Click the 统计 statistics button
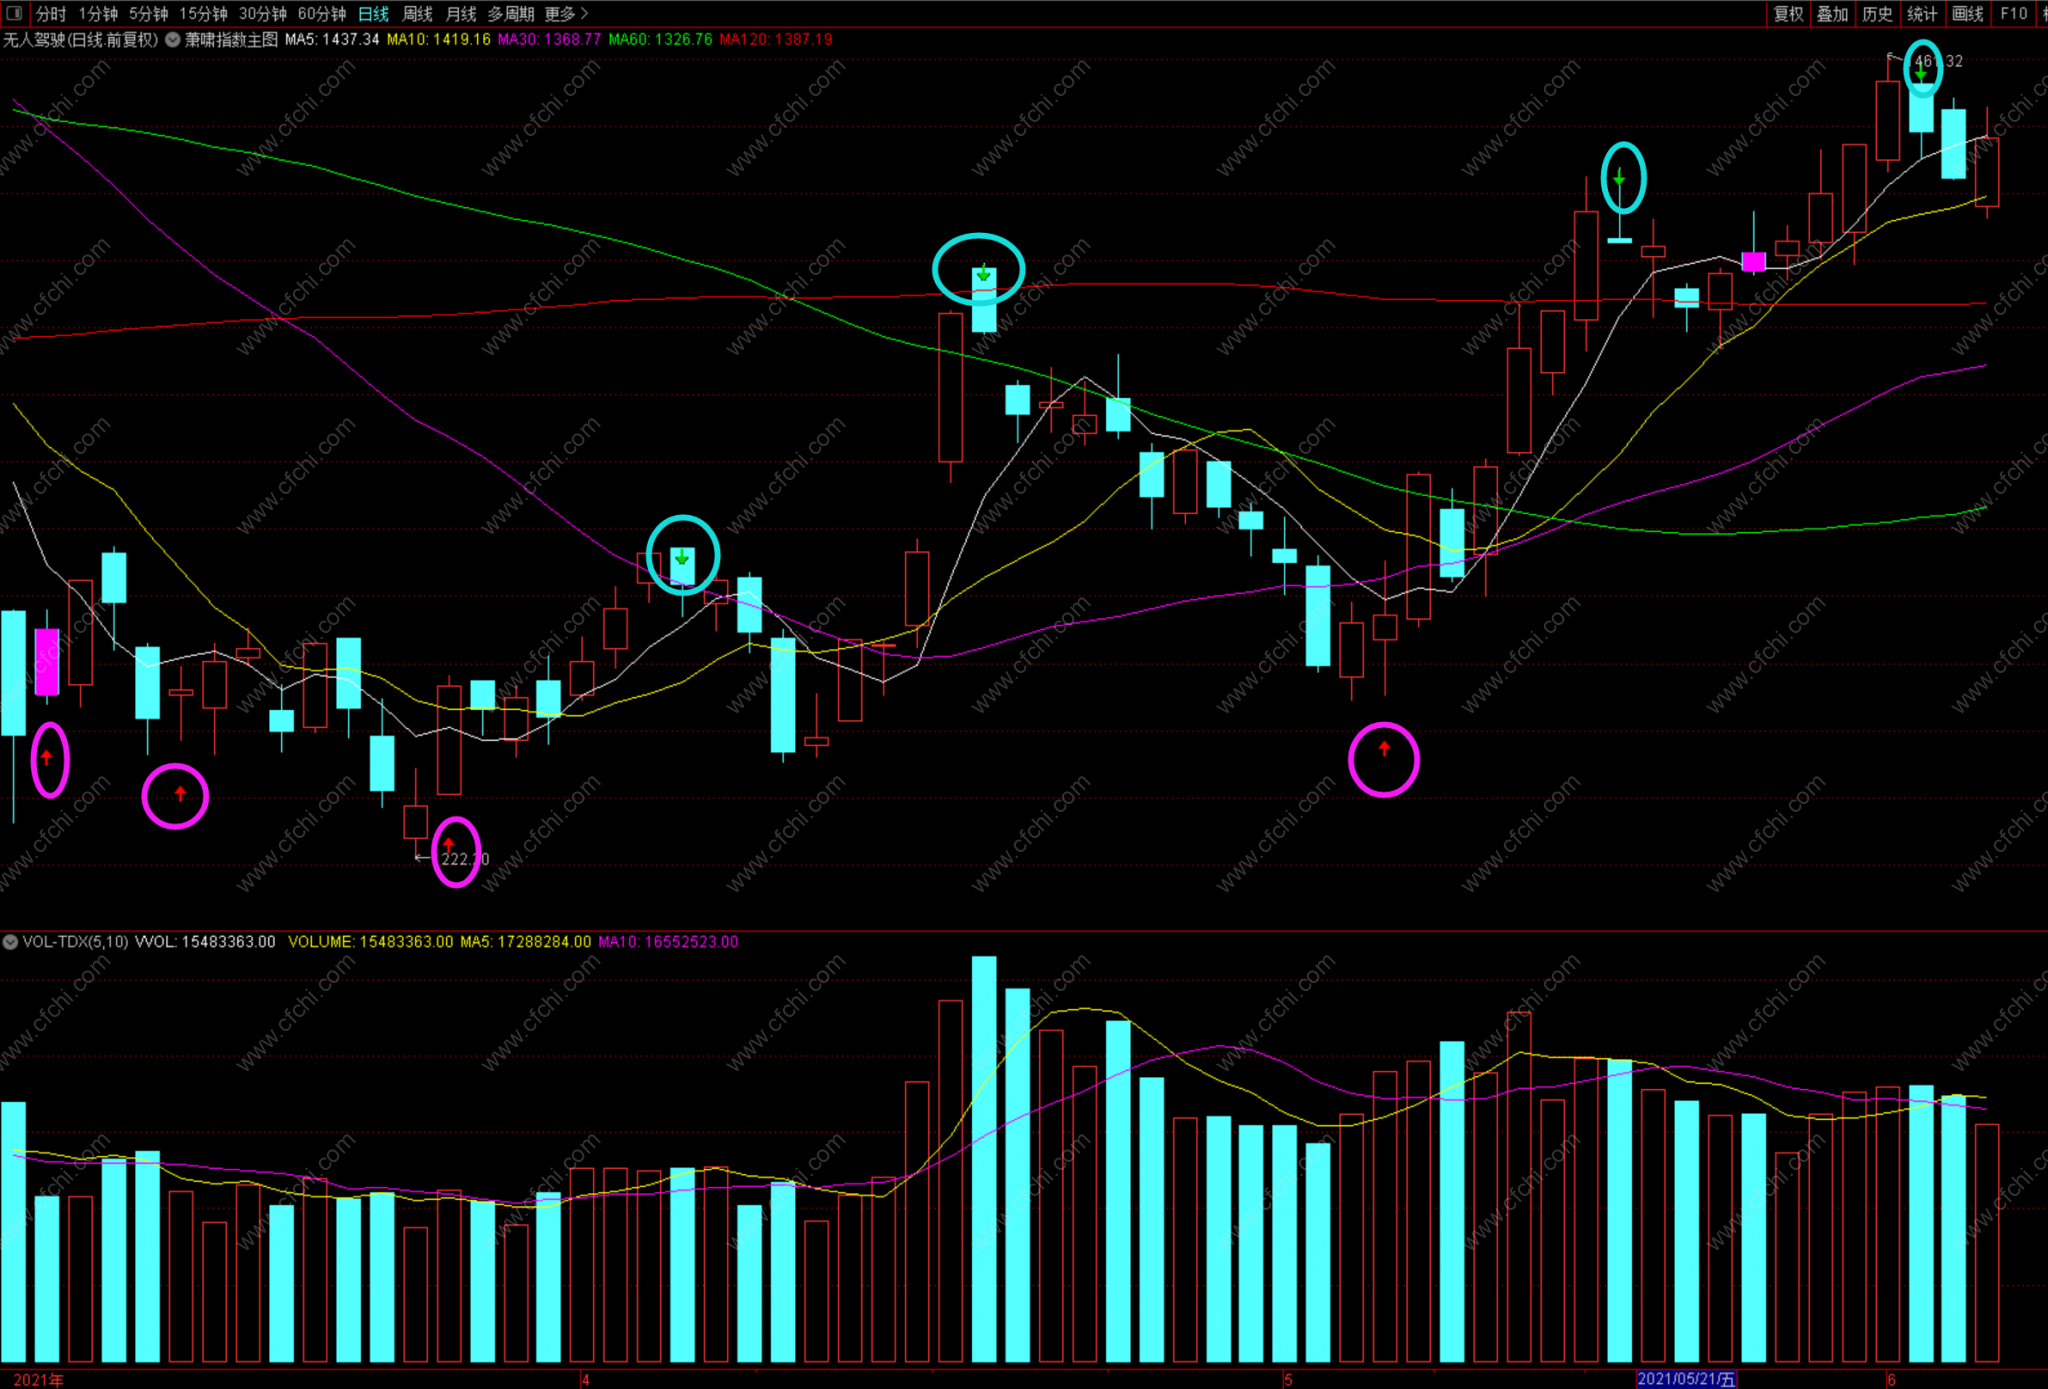The height and width of the screenshot is (1389, 2048). click(1921, 14)
